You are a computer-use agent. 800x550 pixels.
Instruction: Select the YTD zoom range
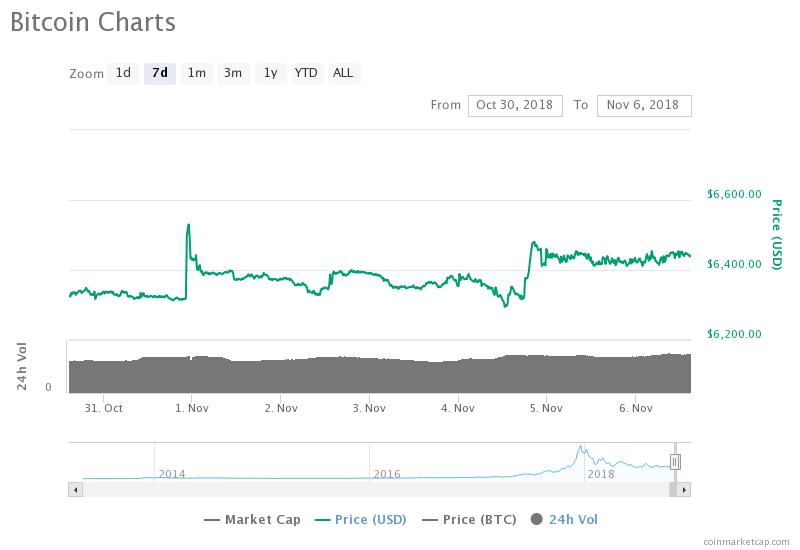click(x=307, y=73)
